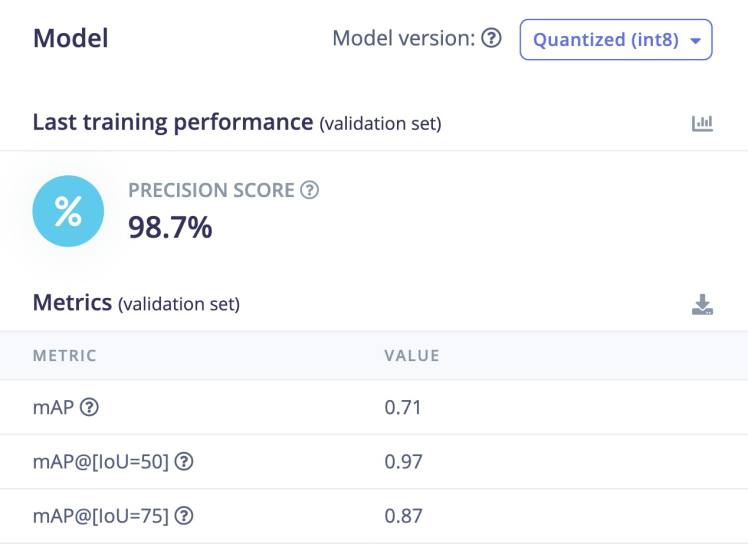Click the Metrics section heading
Viewport: 748px width, 544px height.
click(x=72, y=302)
